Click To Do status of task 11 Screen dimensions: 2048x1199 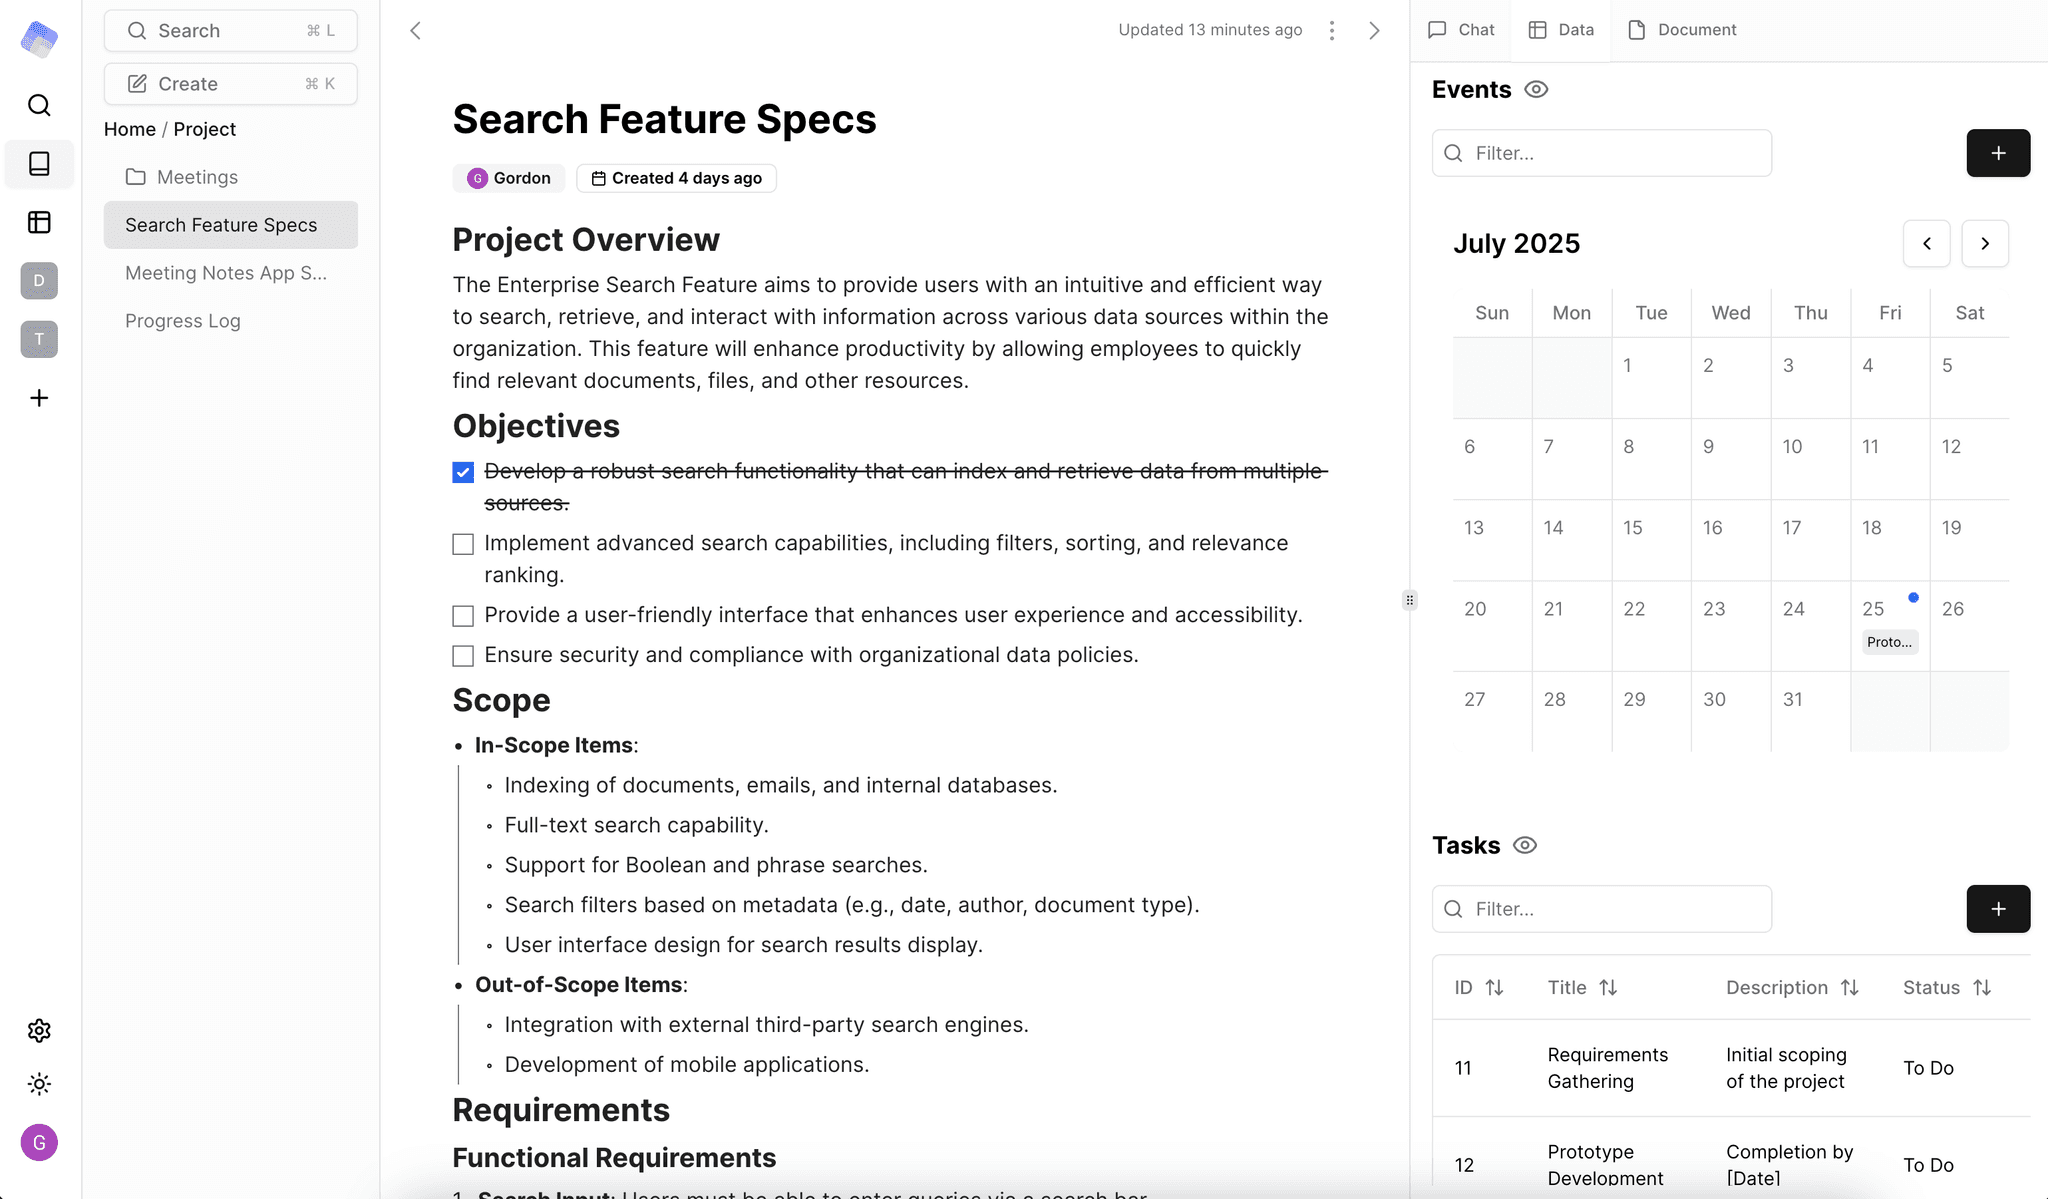1928,1068
